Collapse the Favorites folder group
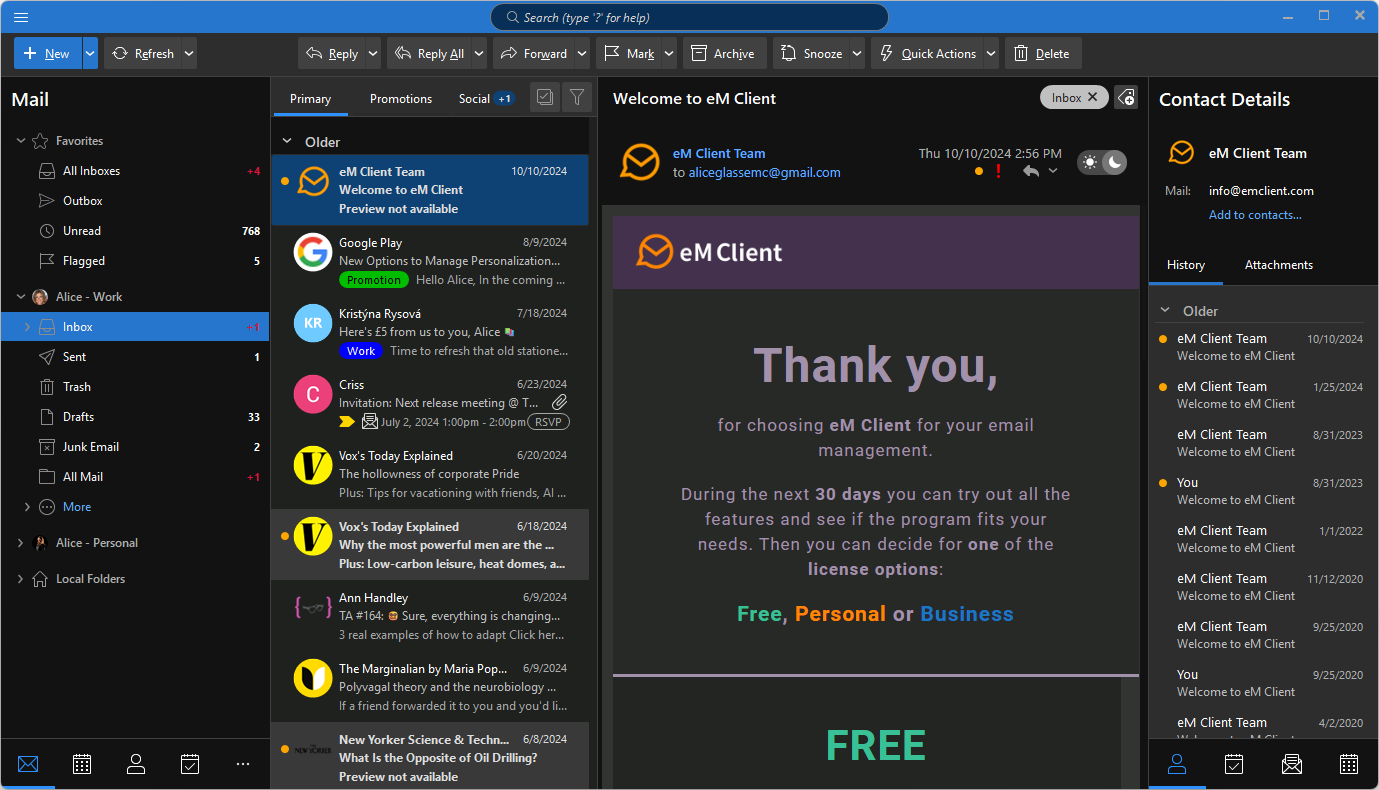The height and width of the screenshot is (790, 1379). 21,141
